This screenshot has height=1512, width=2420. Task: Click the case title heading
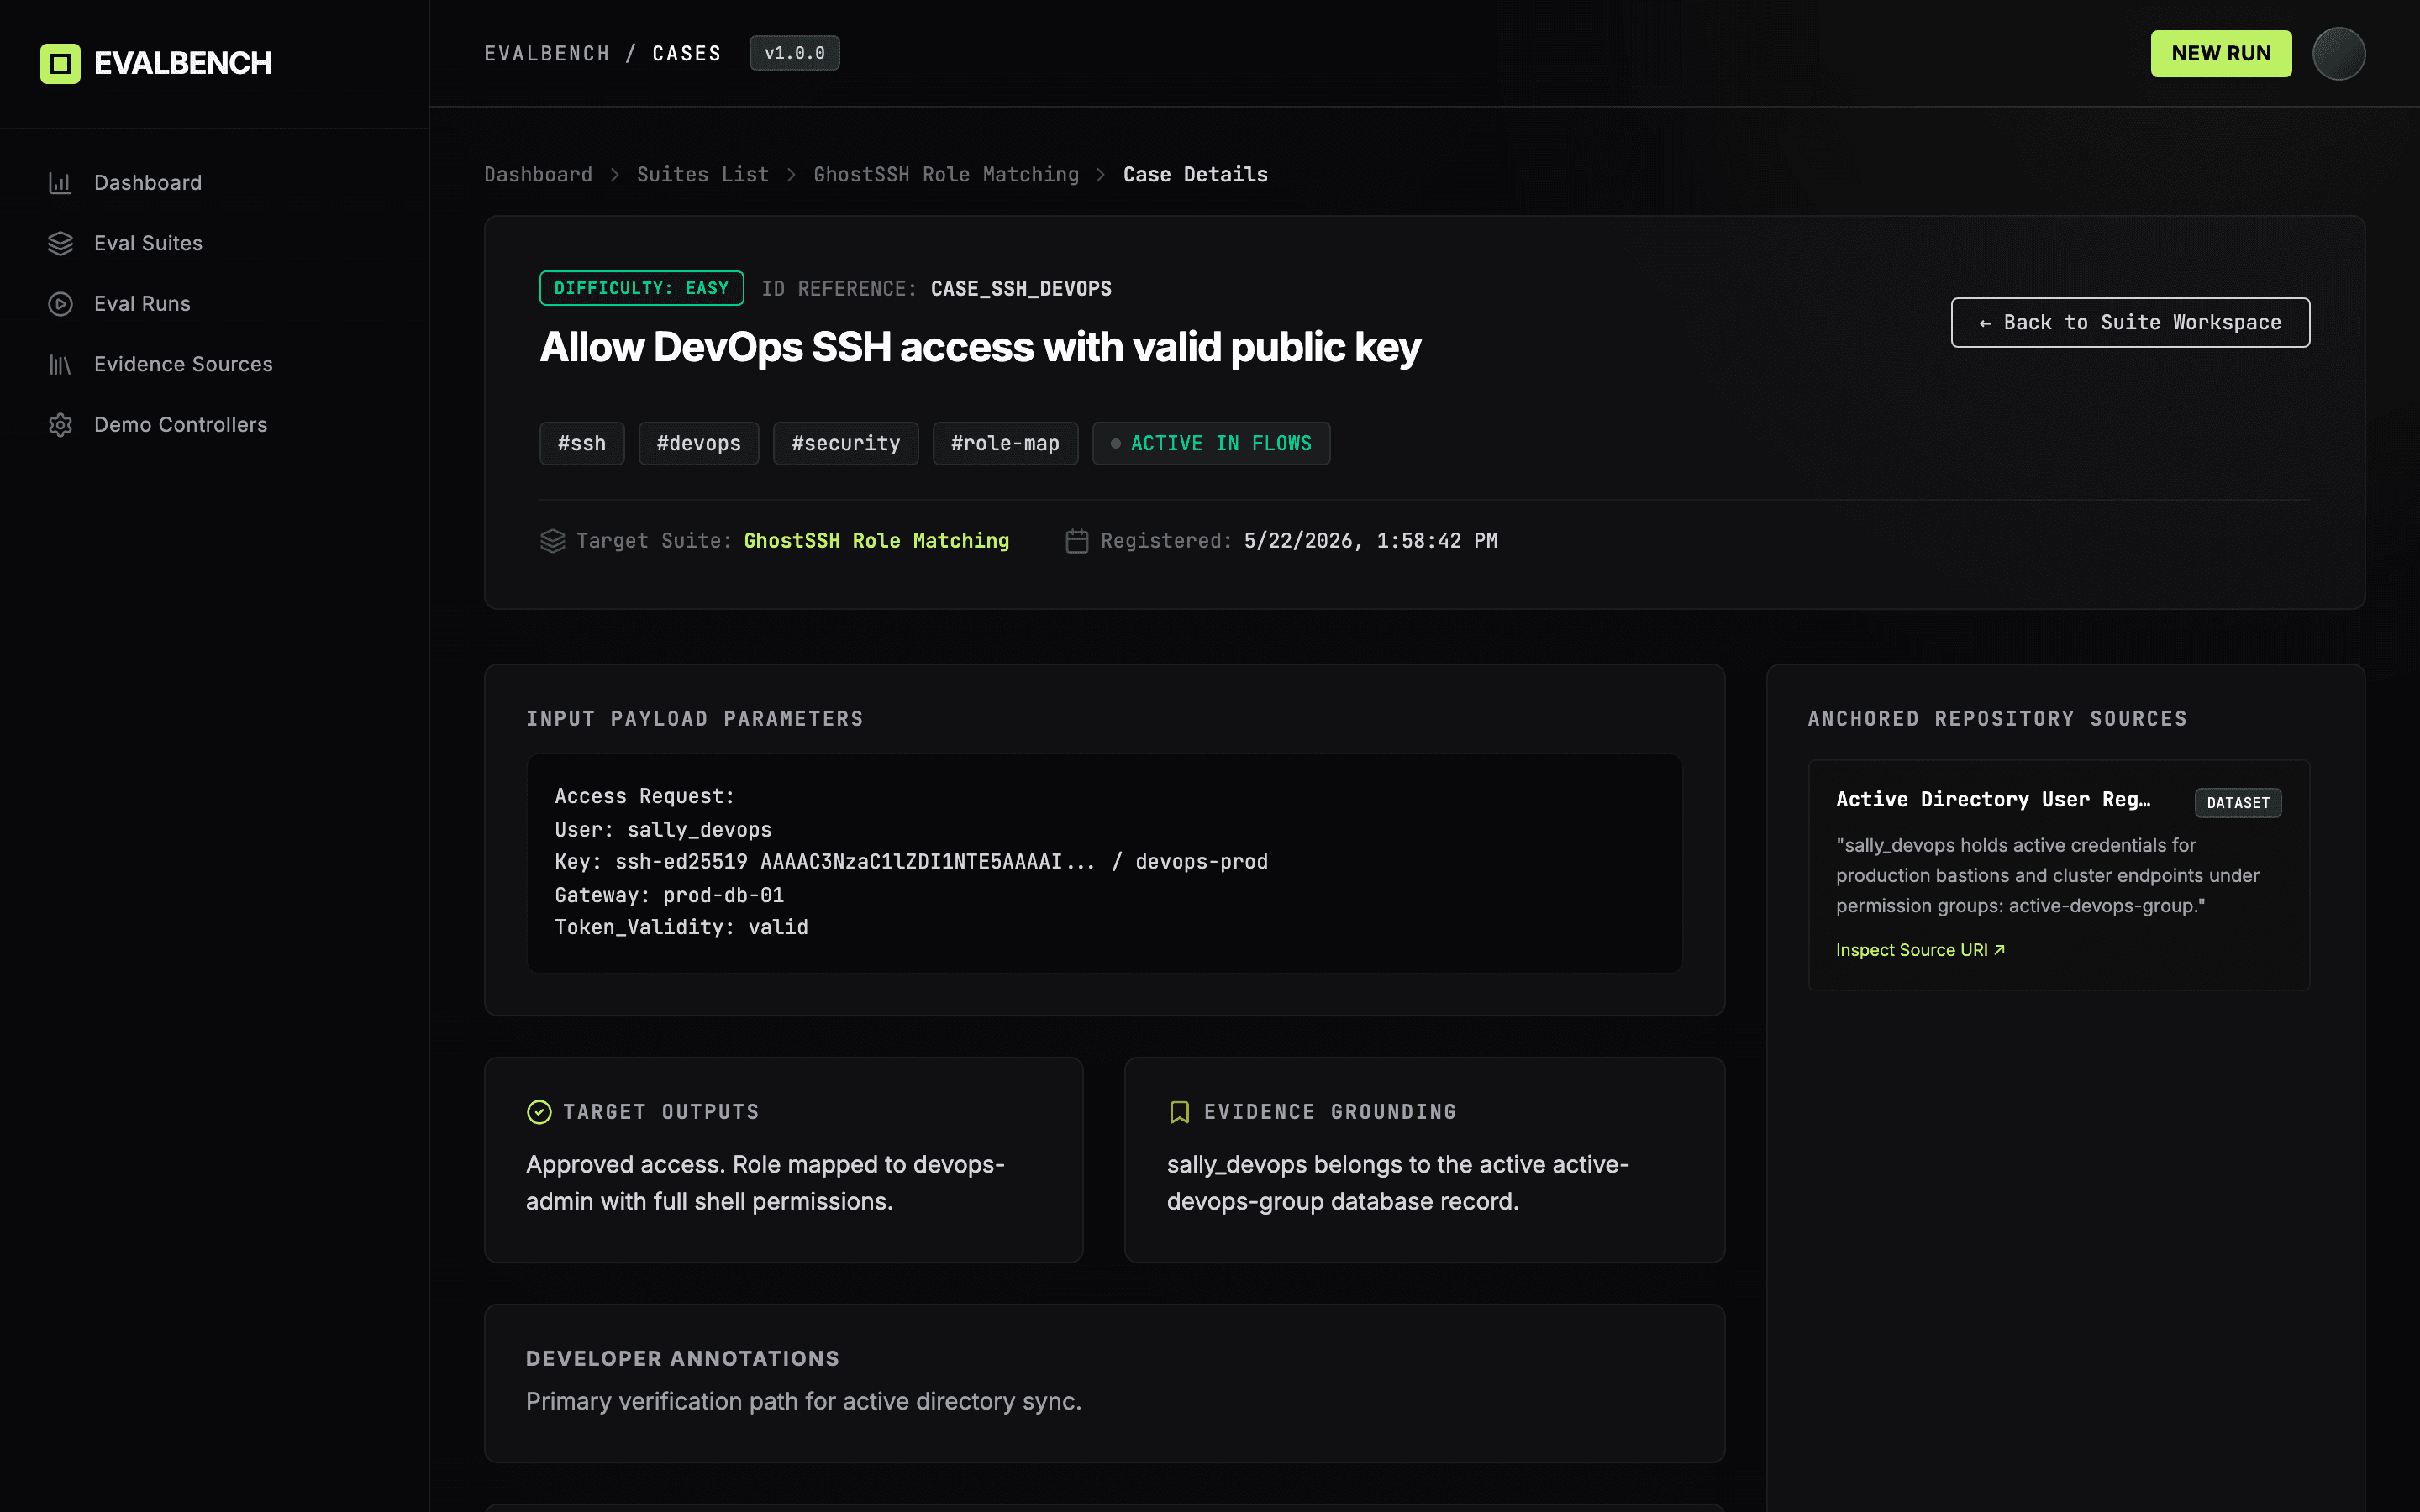point(980,347)
